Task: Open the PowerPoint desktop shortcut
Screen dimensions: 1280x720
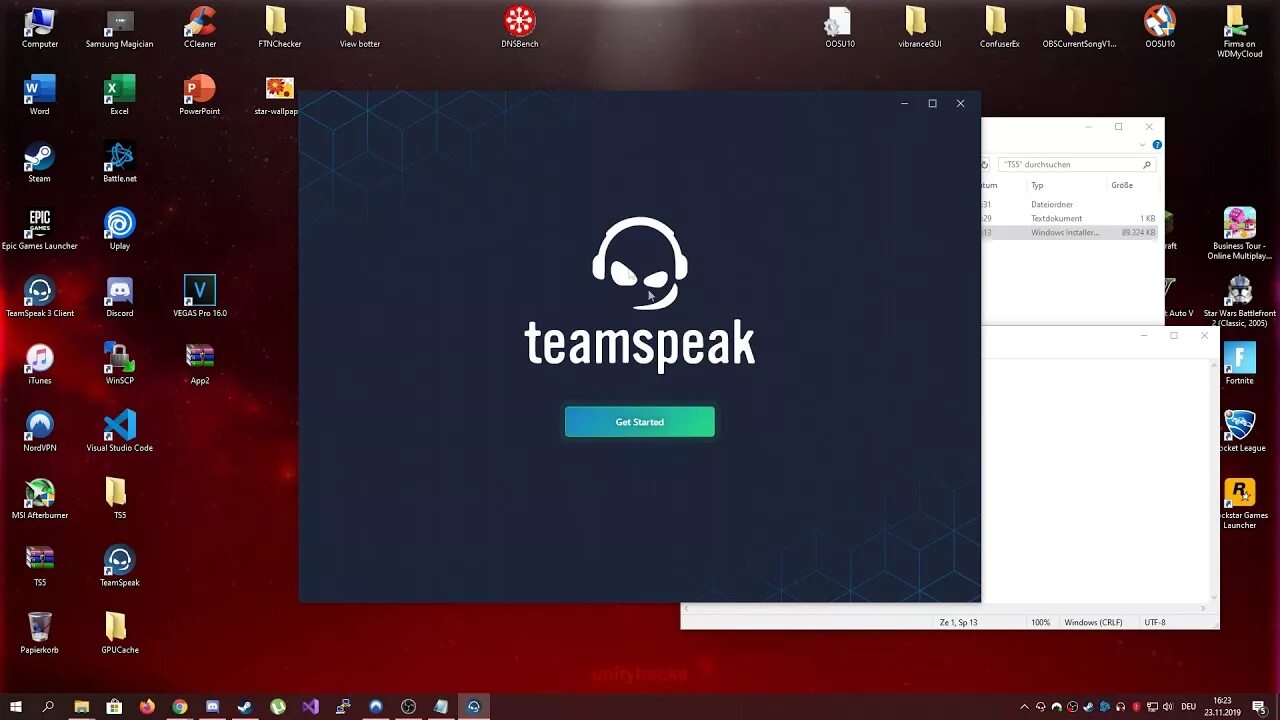Action: (199, 95)
